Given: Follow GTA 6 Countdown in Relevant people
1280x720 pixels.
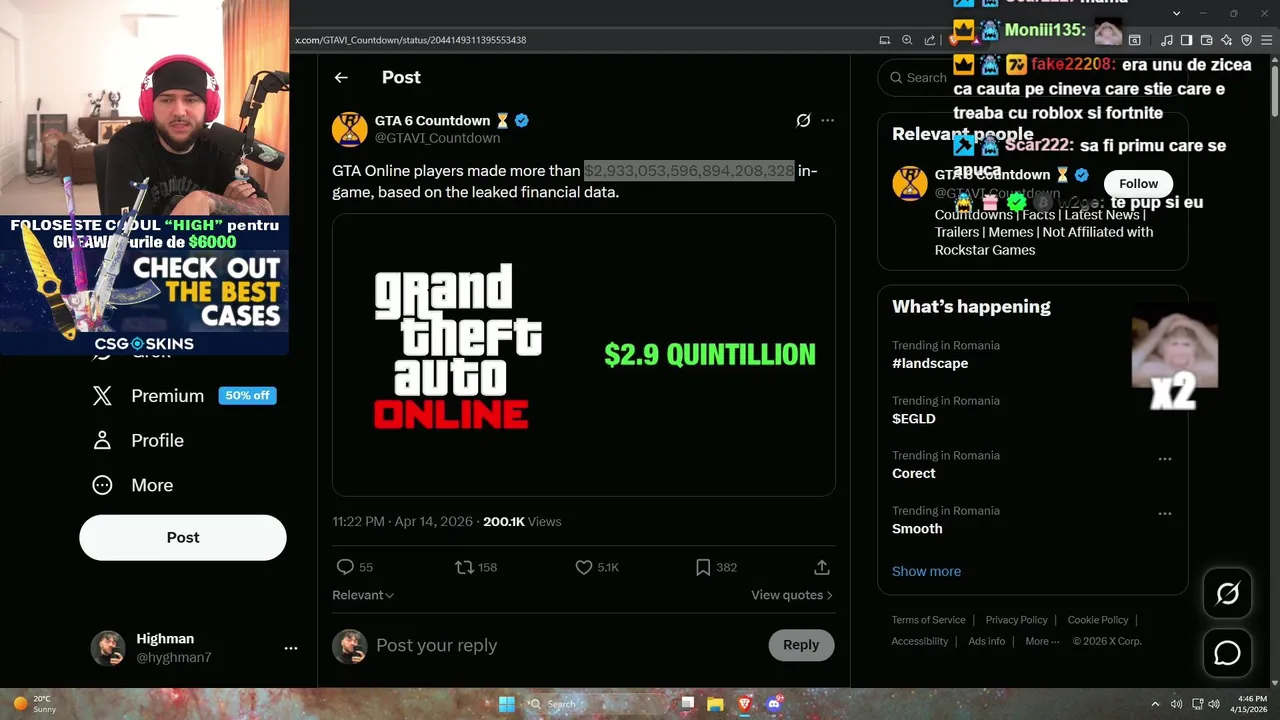Looking at the screenshot, I should 1138,184.
